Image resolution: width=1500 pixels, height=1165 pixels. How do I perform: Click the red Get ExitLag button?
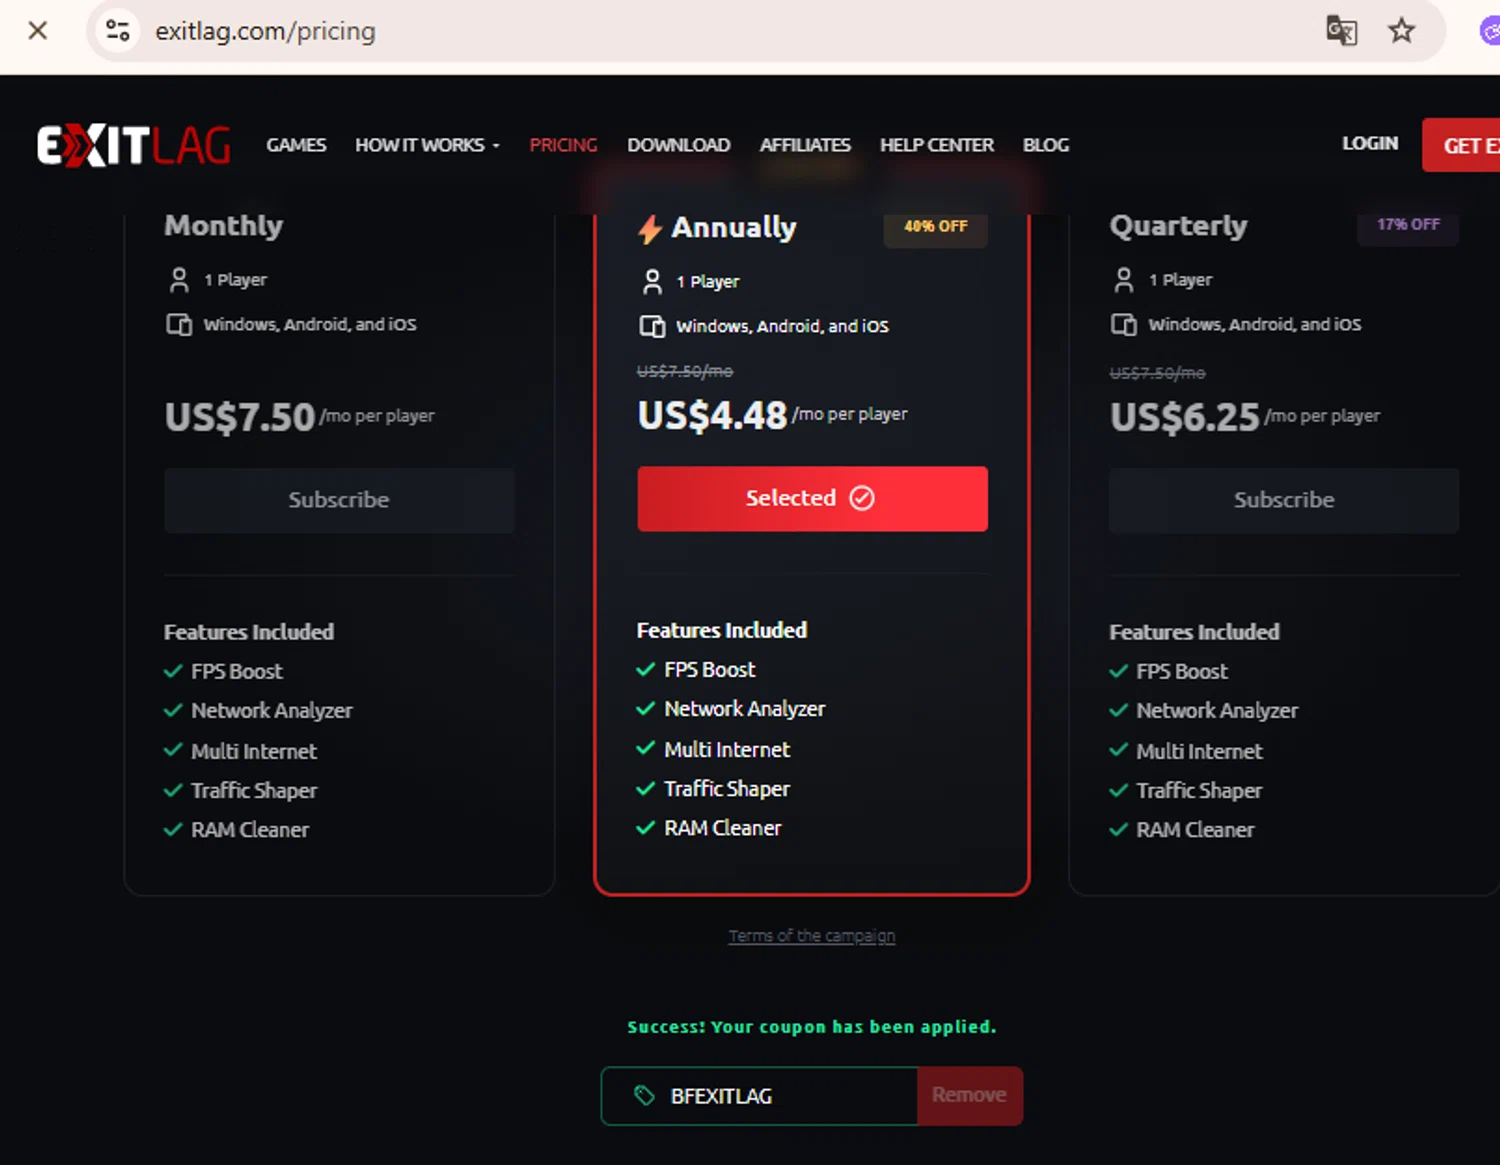click(1462, 145)
